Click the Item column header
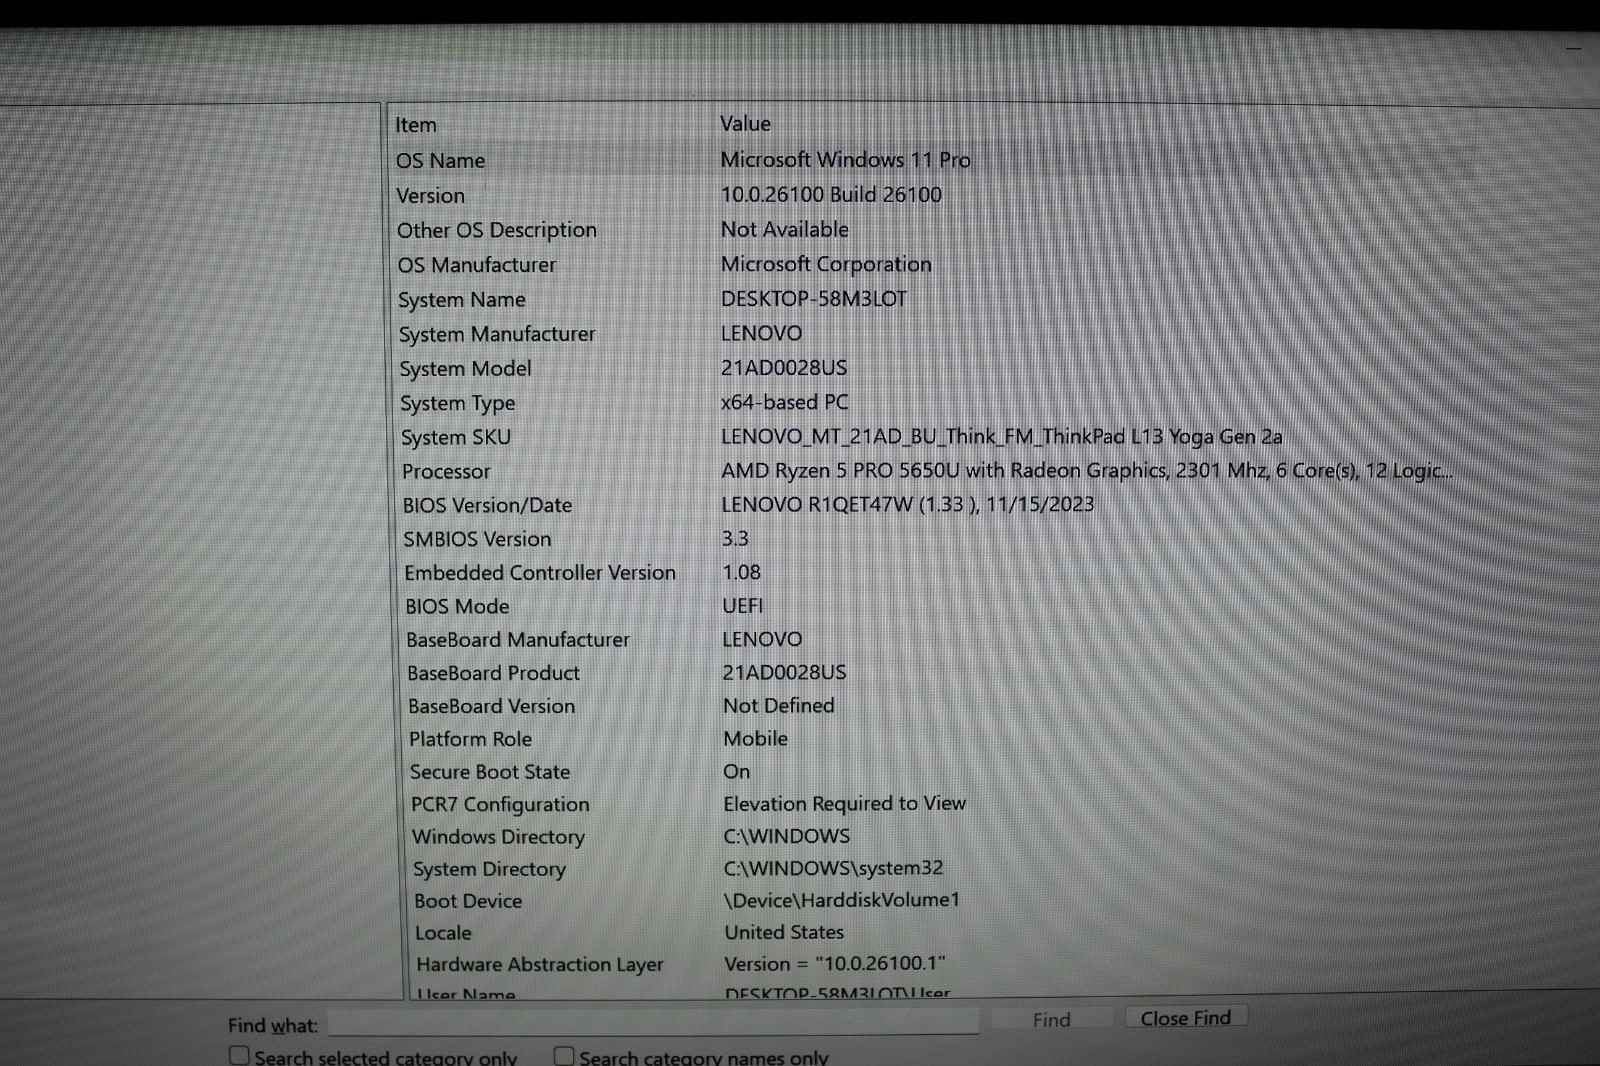This screenshot has width=1600, height=1066. 416,125
